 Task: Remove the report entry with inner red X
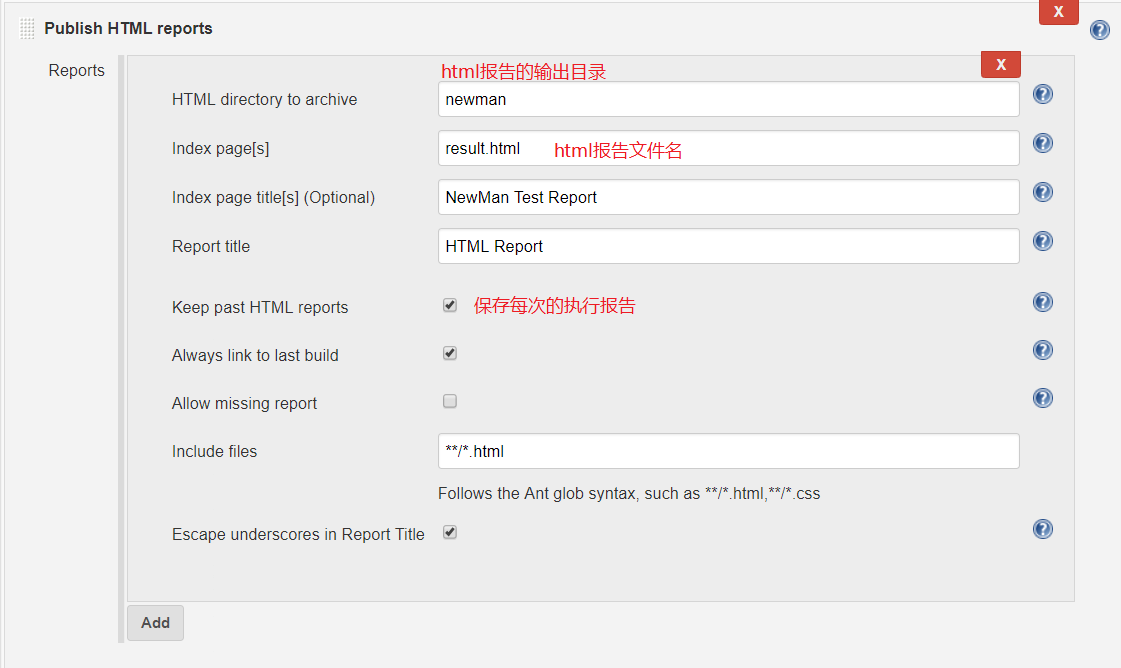pyautogui.click(x=1001, y=64)
